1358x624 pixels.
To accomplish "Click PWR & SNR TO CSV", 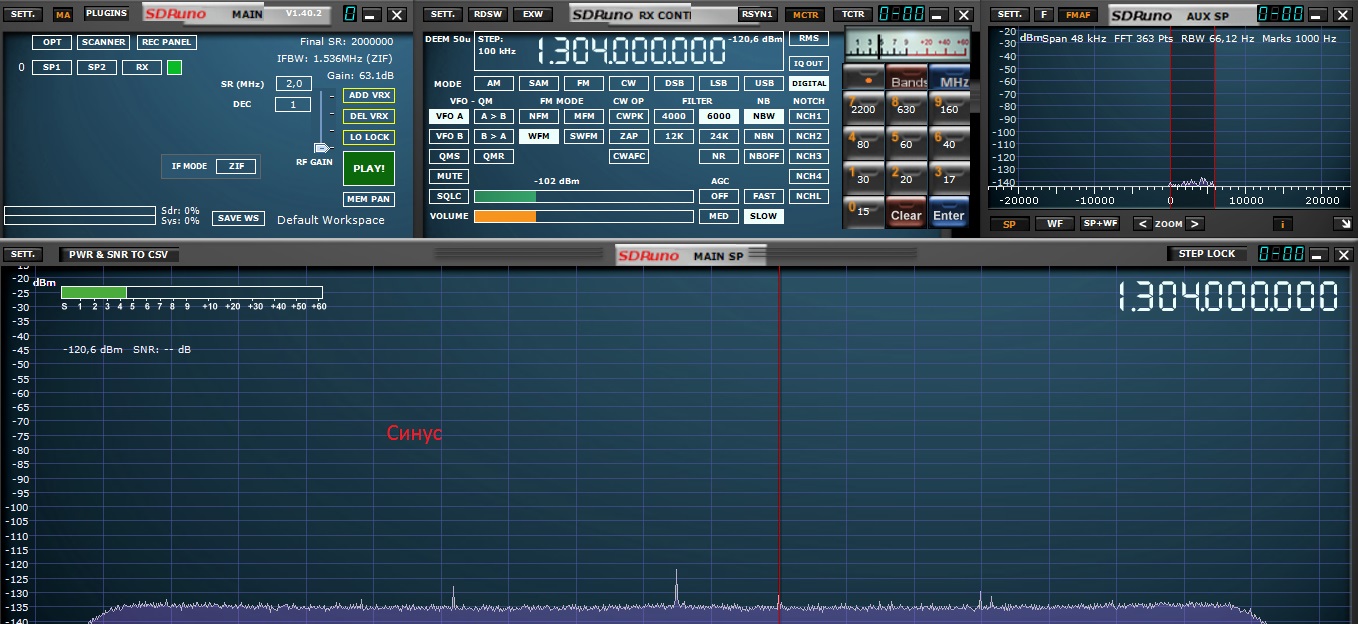I will click(119, 254).
